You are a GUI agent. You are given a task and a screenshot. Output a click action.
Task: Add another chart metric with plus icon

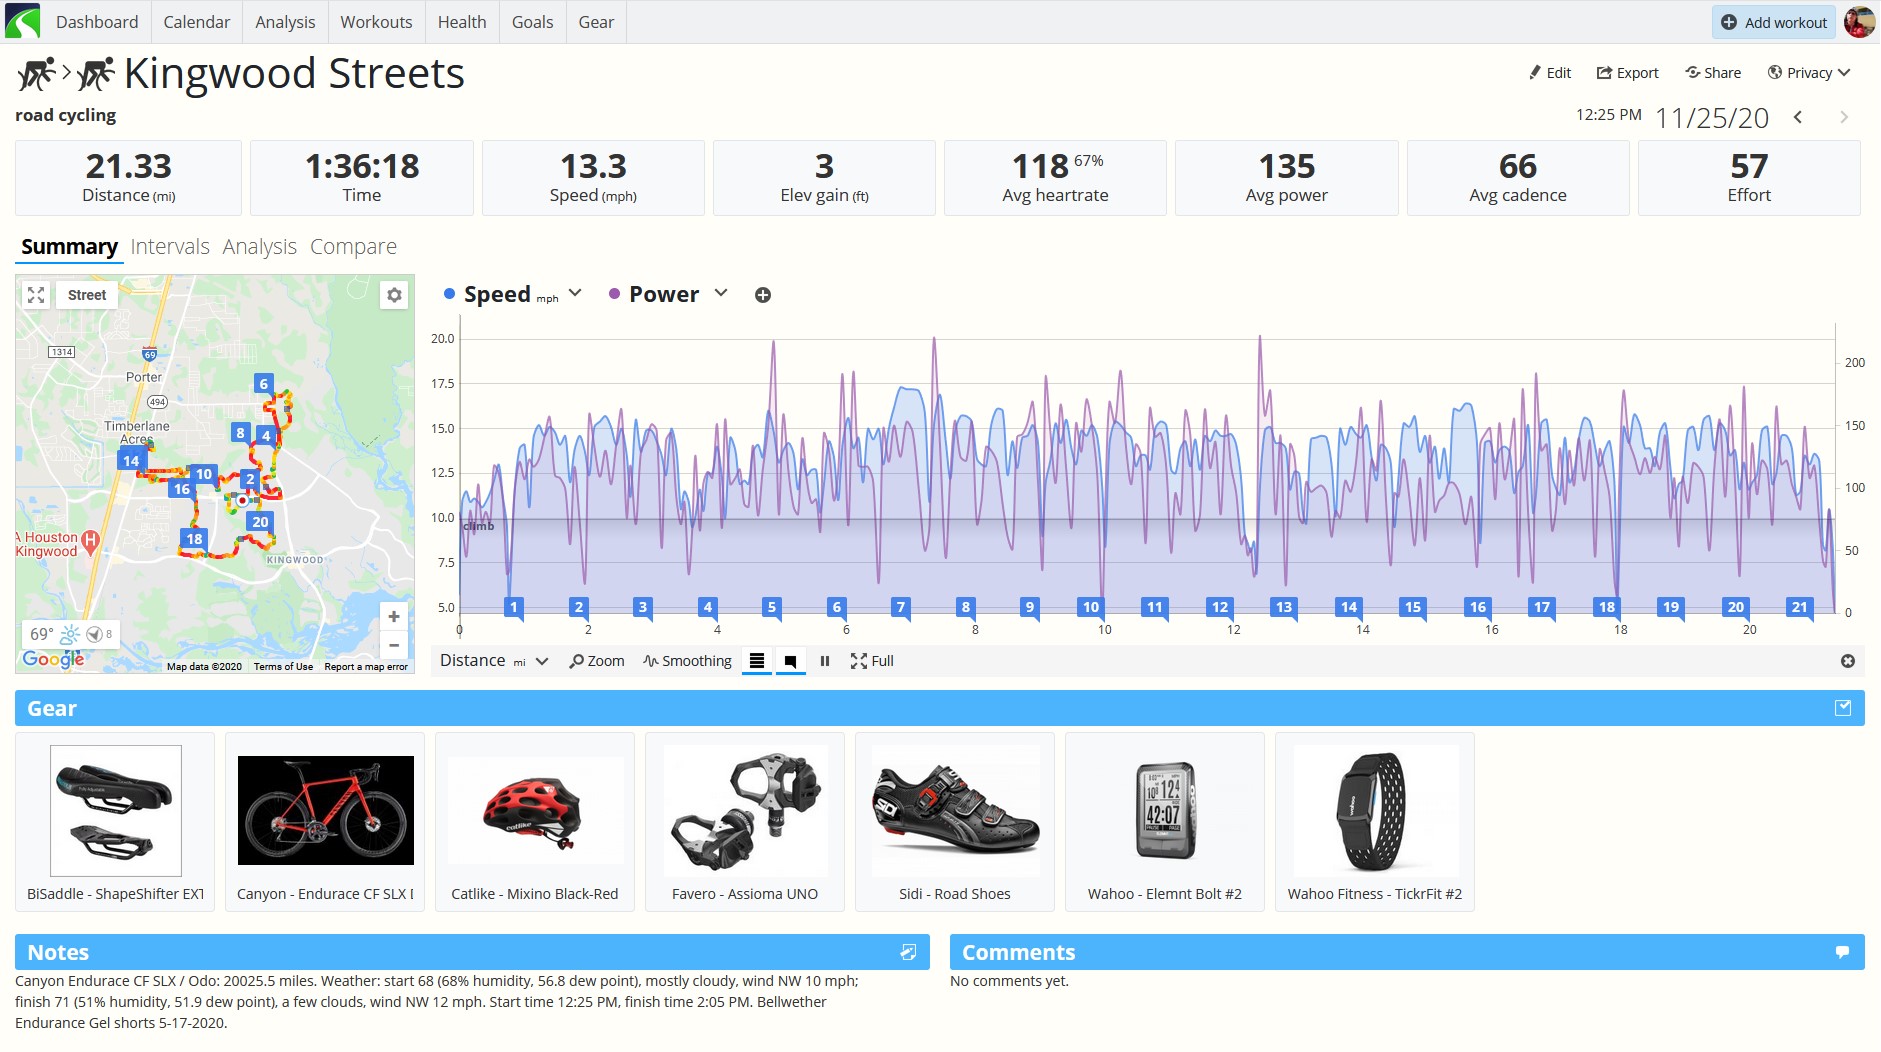point(763,295)
